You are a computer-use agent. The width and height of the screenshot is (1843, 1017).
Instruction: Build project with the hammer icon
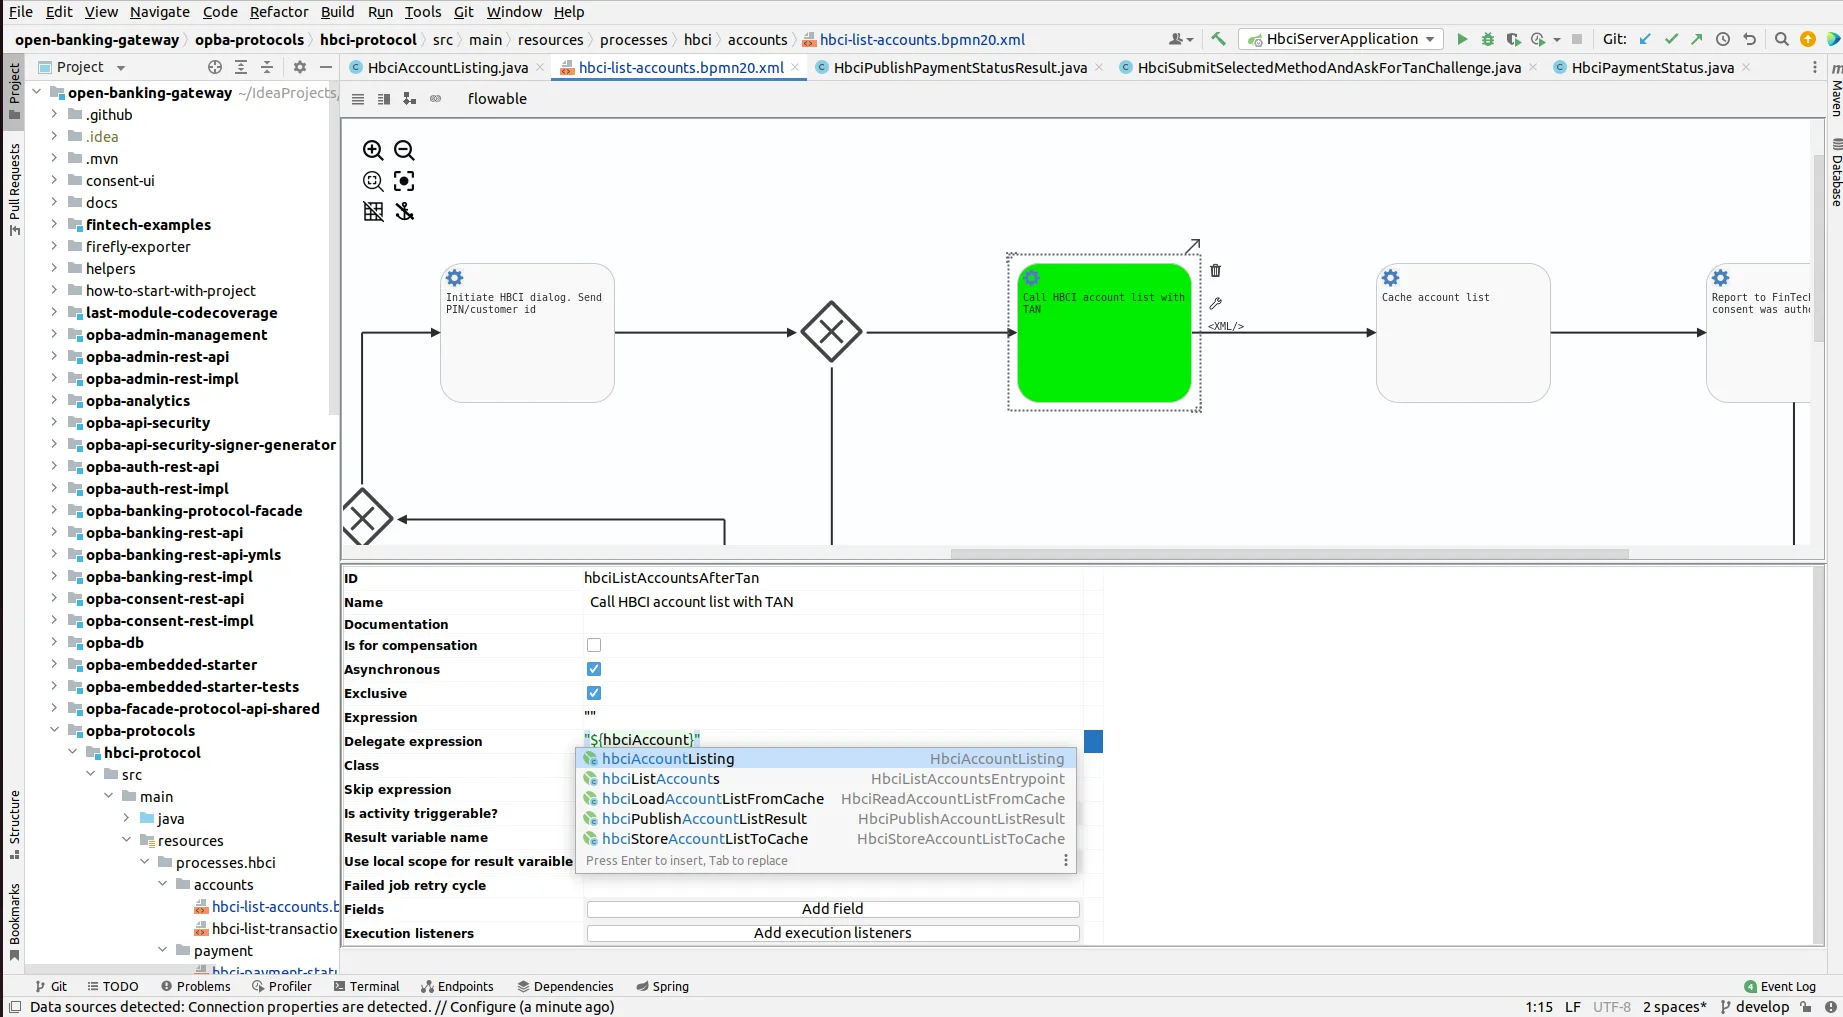[1218, 39]
